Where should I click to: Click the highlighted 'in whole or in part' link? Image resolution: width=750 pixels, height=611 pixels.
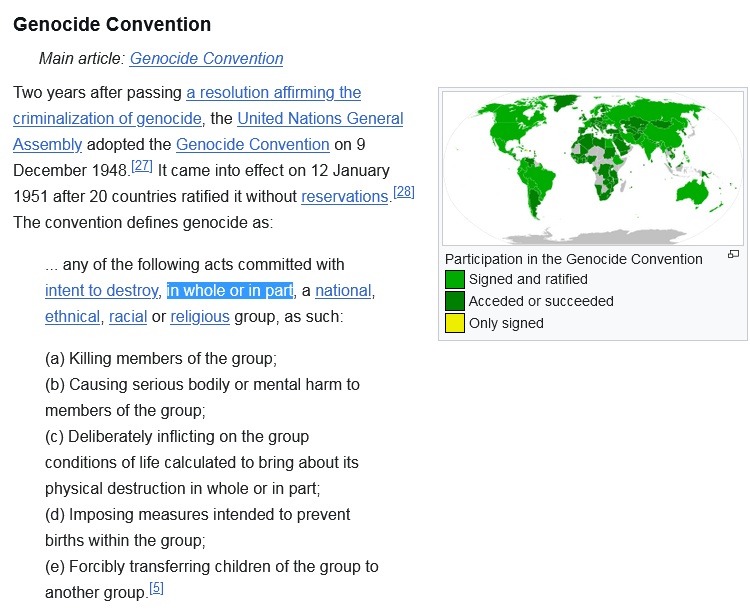230,290
